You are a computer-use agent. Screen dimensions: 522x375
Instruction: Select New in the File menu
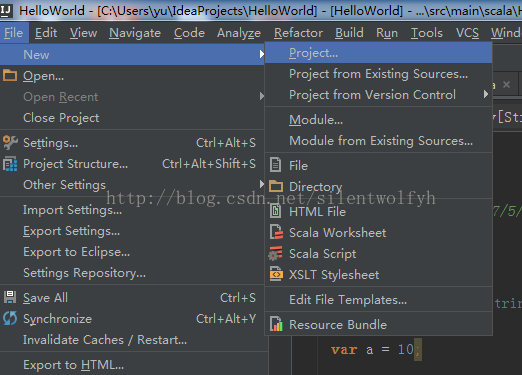point(132,54)
